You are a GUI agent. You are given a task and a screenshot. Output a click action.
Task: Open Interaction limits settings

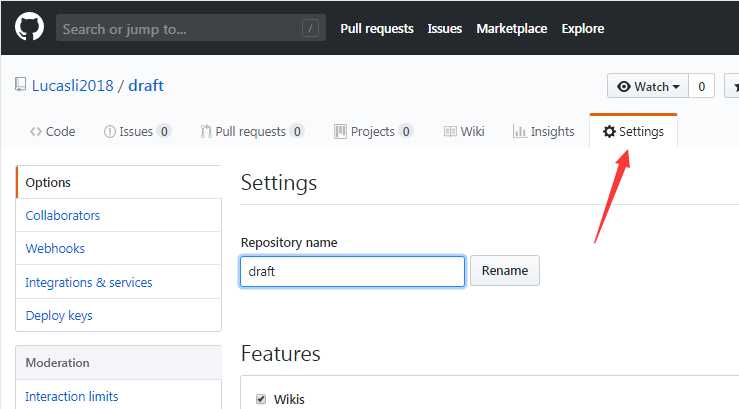[x=118, y=396]
